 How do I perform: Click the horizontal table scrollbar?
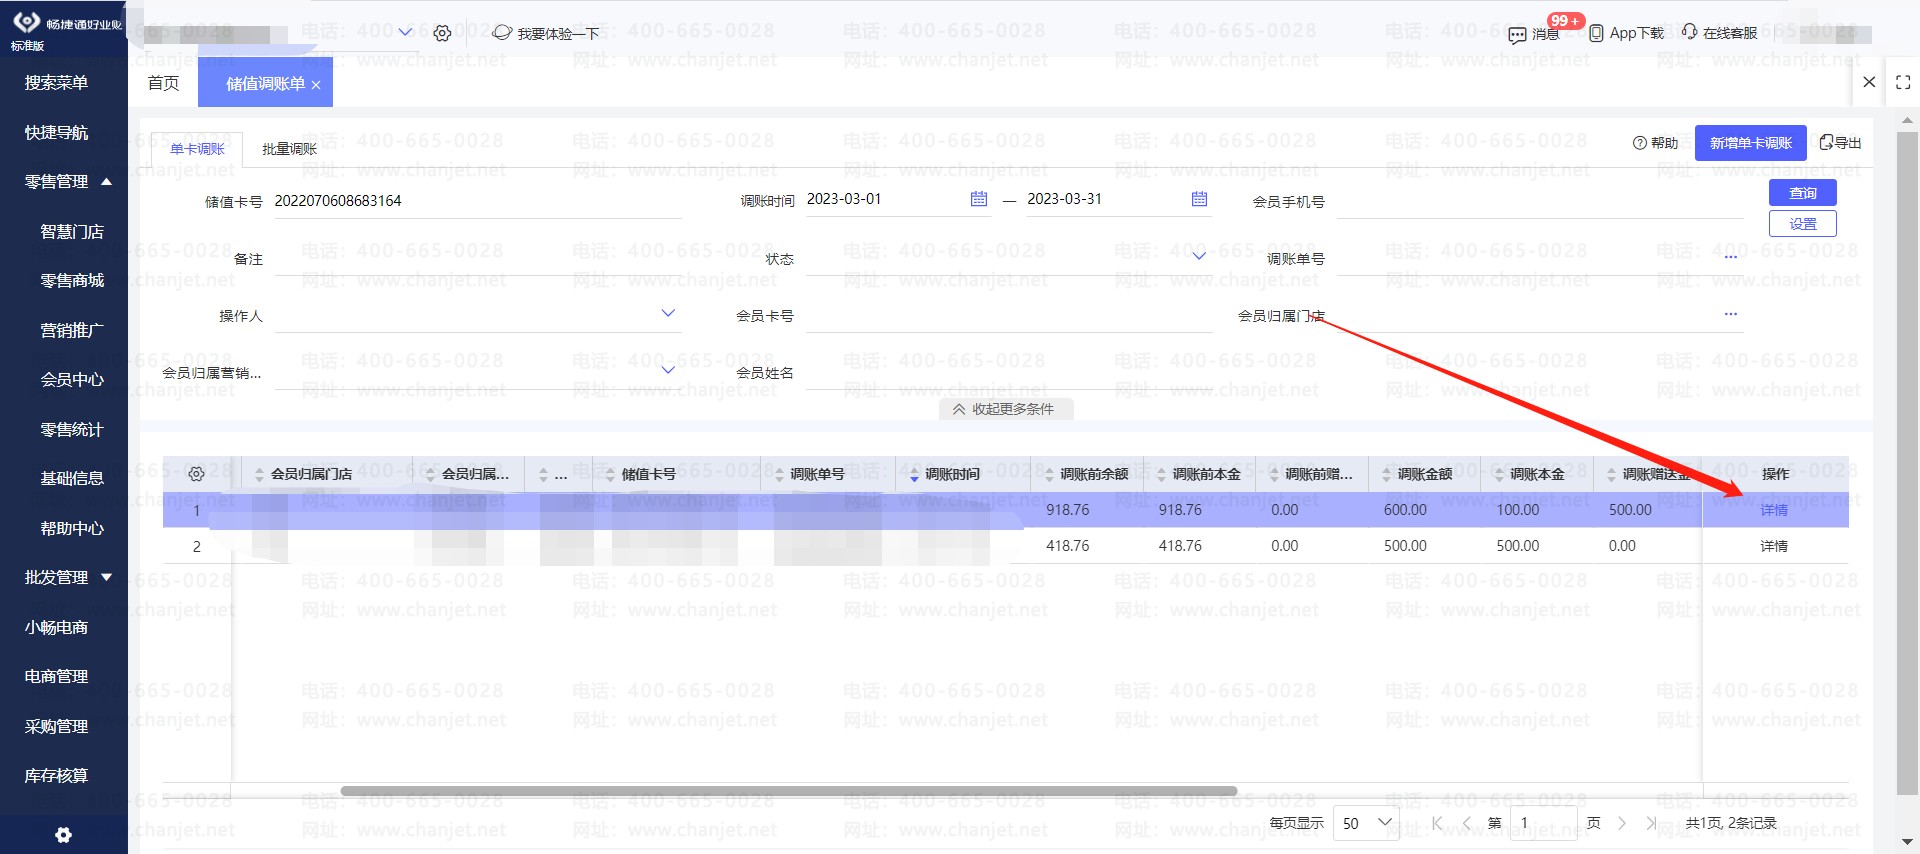pos(789,791)
